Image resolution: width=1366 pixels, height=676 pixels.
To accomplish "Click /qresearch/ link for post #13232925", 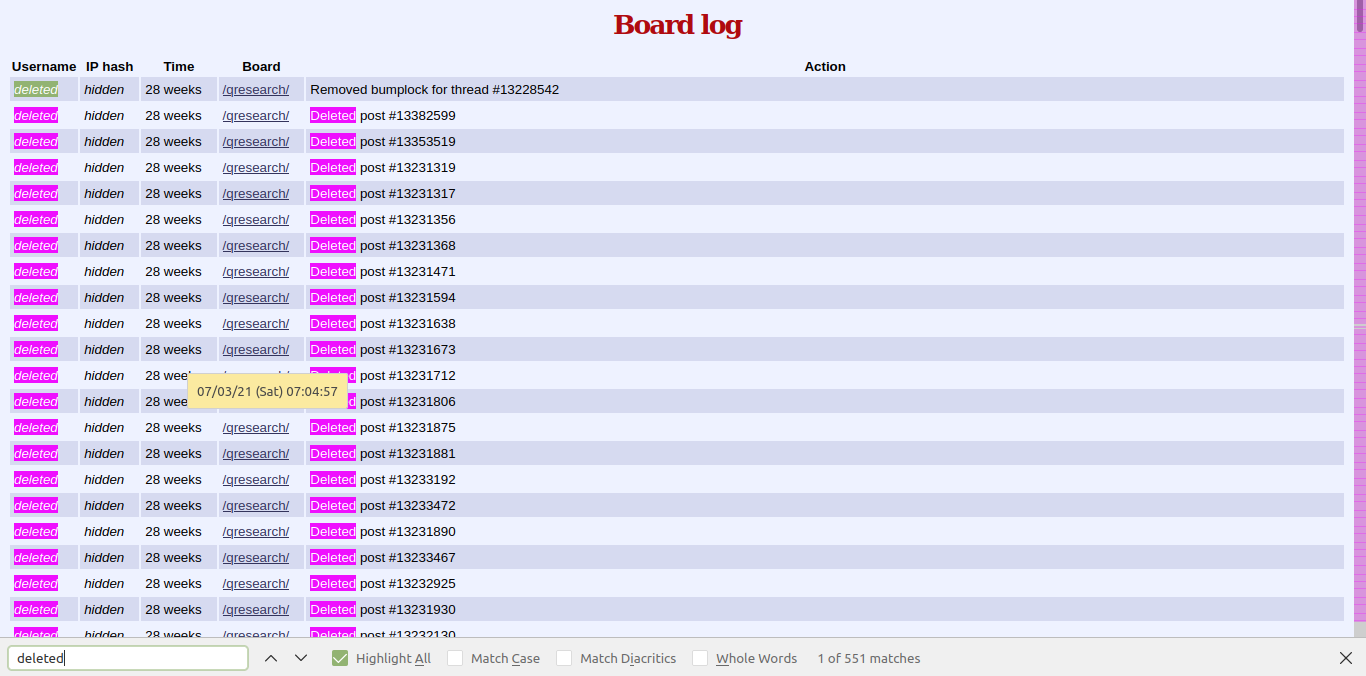I will point(256,584).
